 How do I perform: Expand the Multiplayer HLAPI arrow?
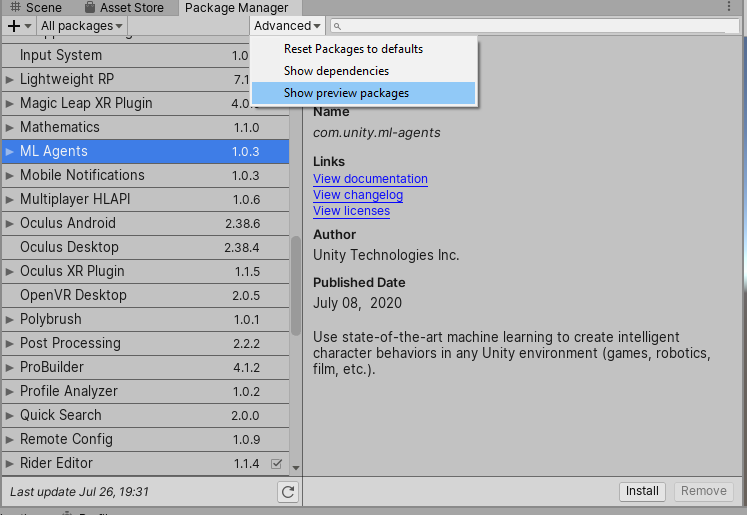pos(10,200)
